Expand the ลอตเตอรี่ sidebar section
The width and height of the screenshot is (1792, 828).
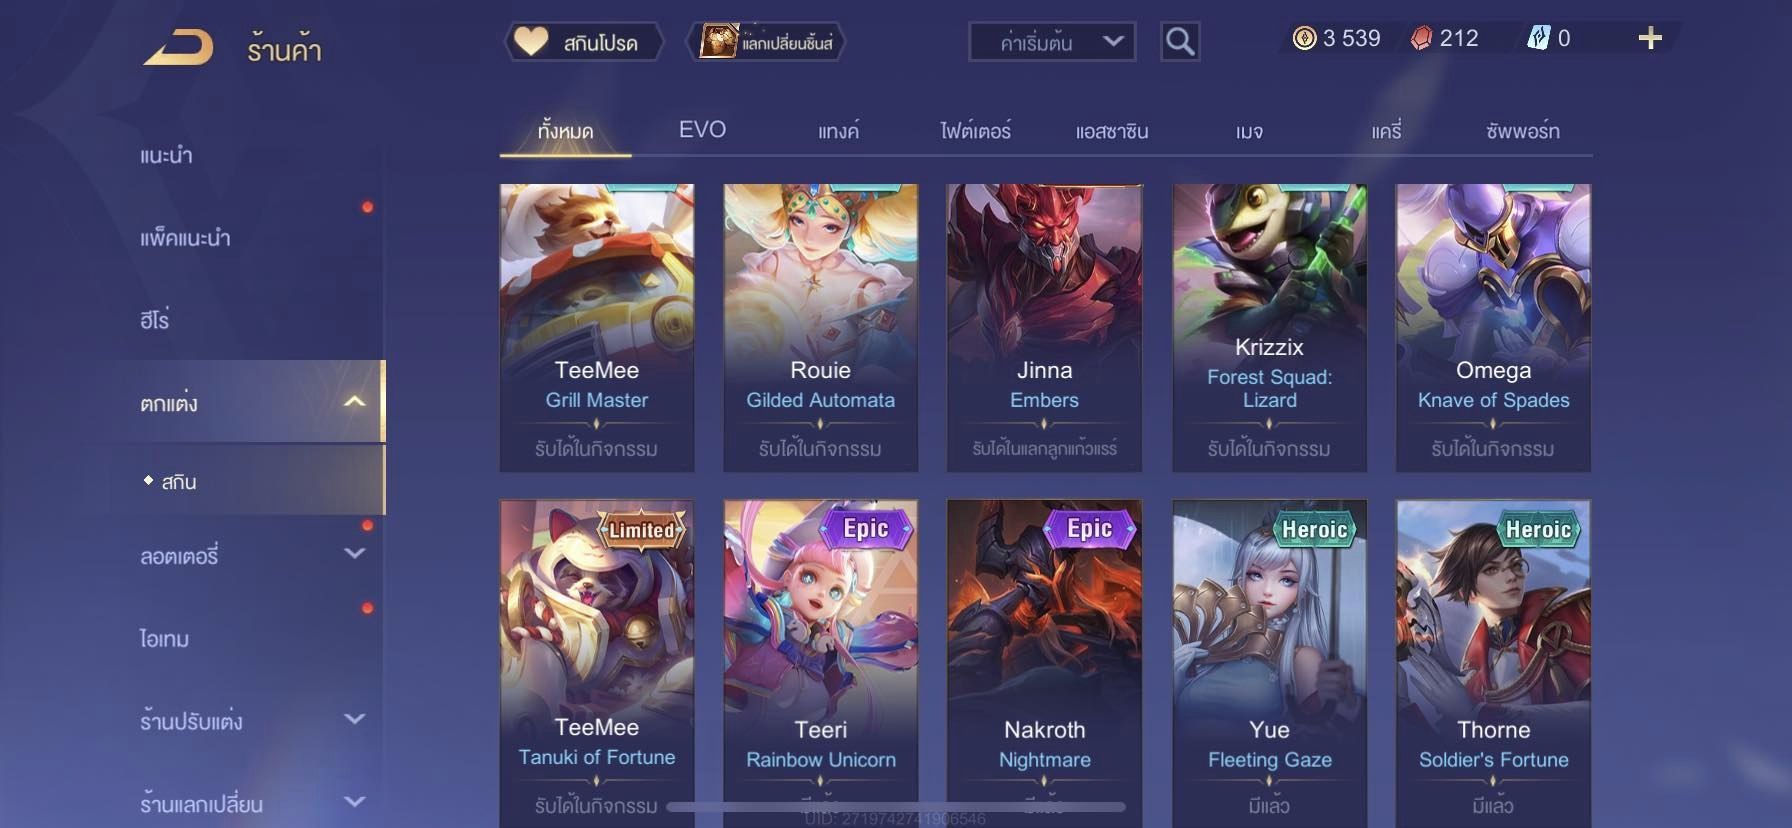point(354,553)
